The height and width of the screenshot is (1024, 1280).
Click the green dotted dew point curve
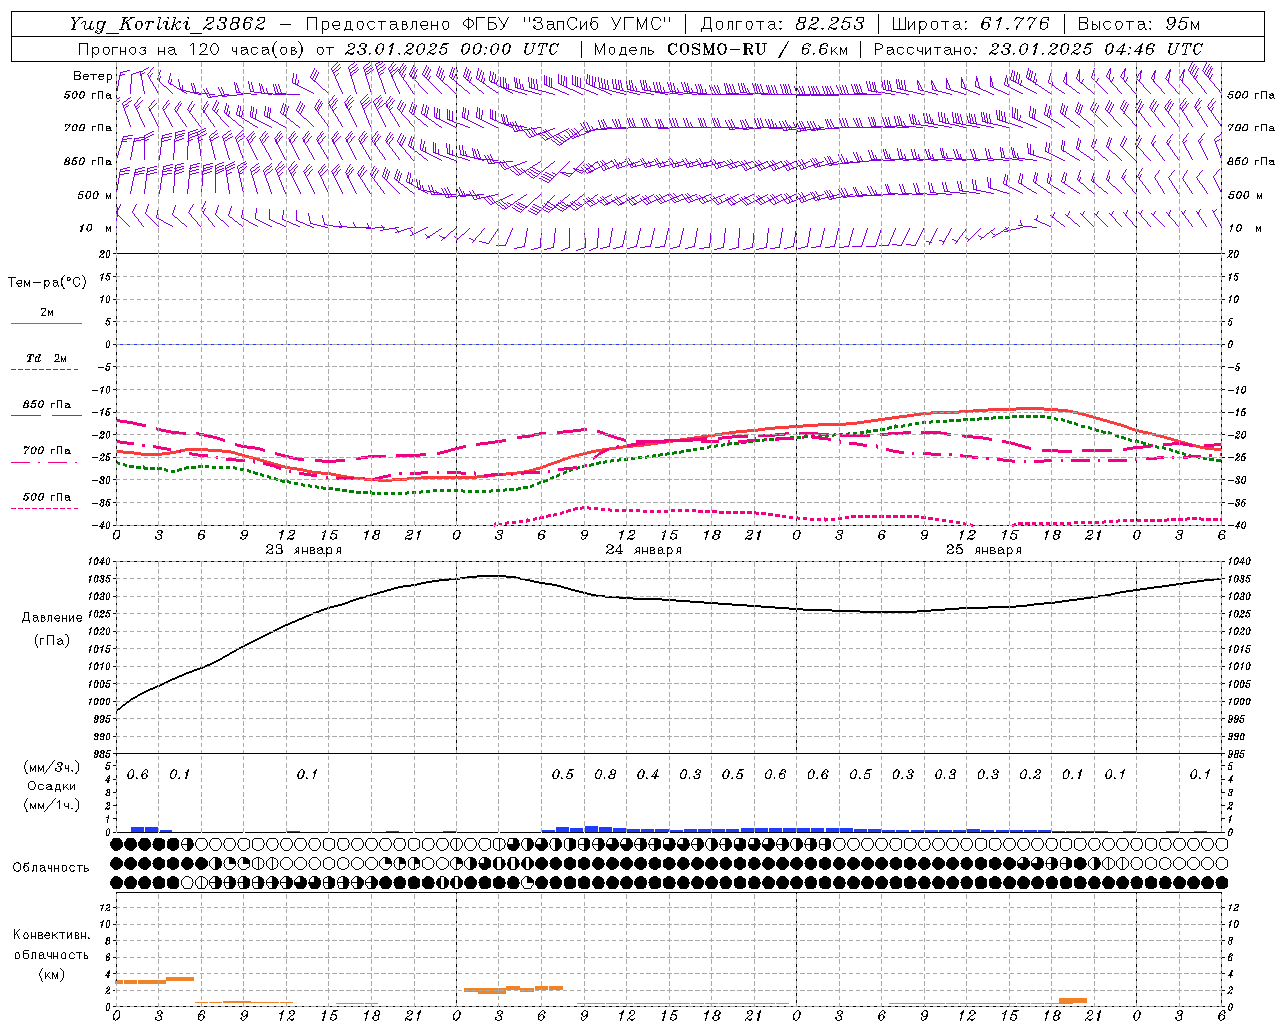671,455
